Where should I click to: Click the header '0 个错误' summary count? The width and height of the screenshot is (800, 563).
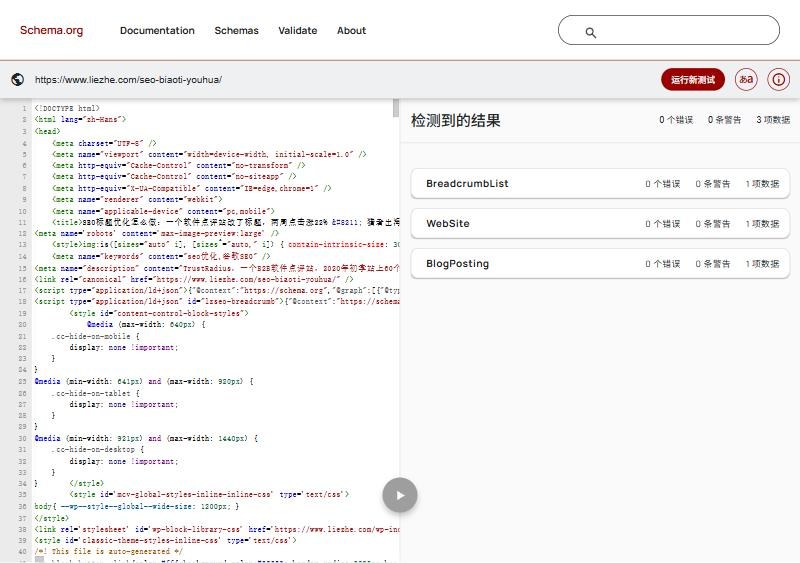tap(676, 120)
